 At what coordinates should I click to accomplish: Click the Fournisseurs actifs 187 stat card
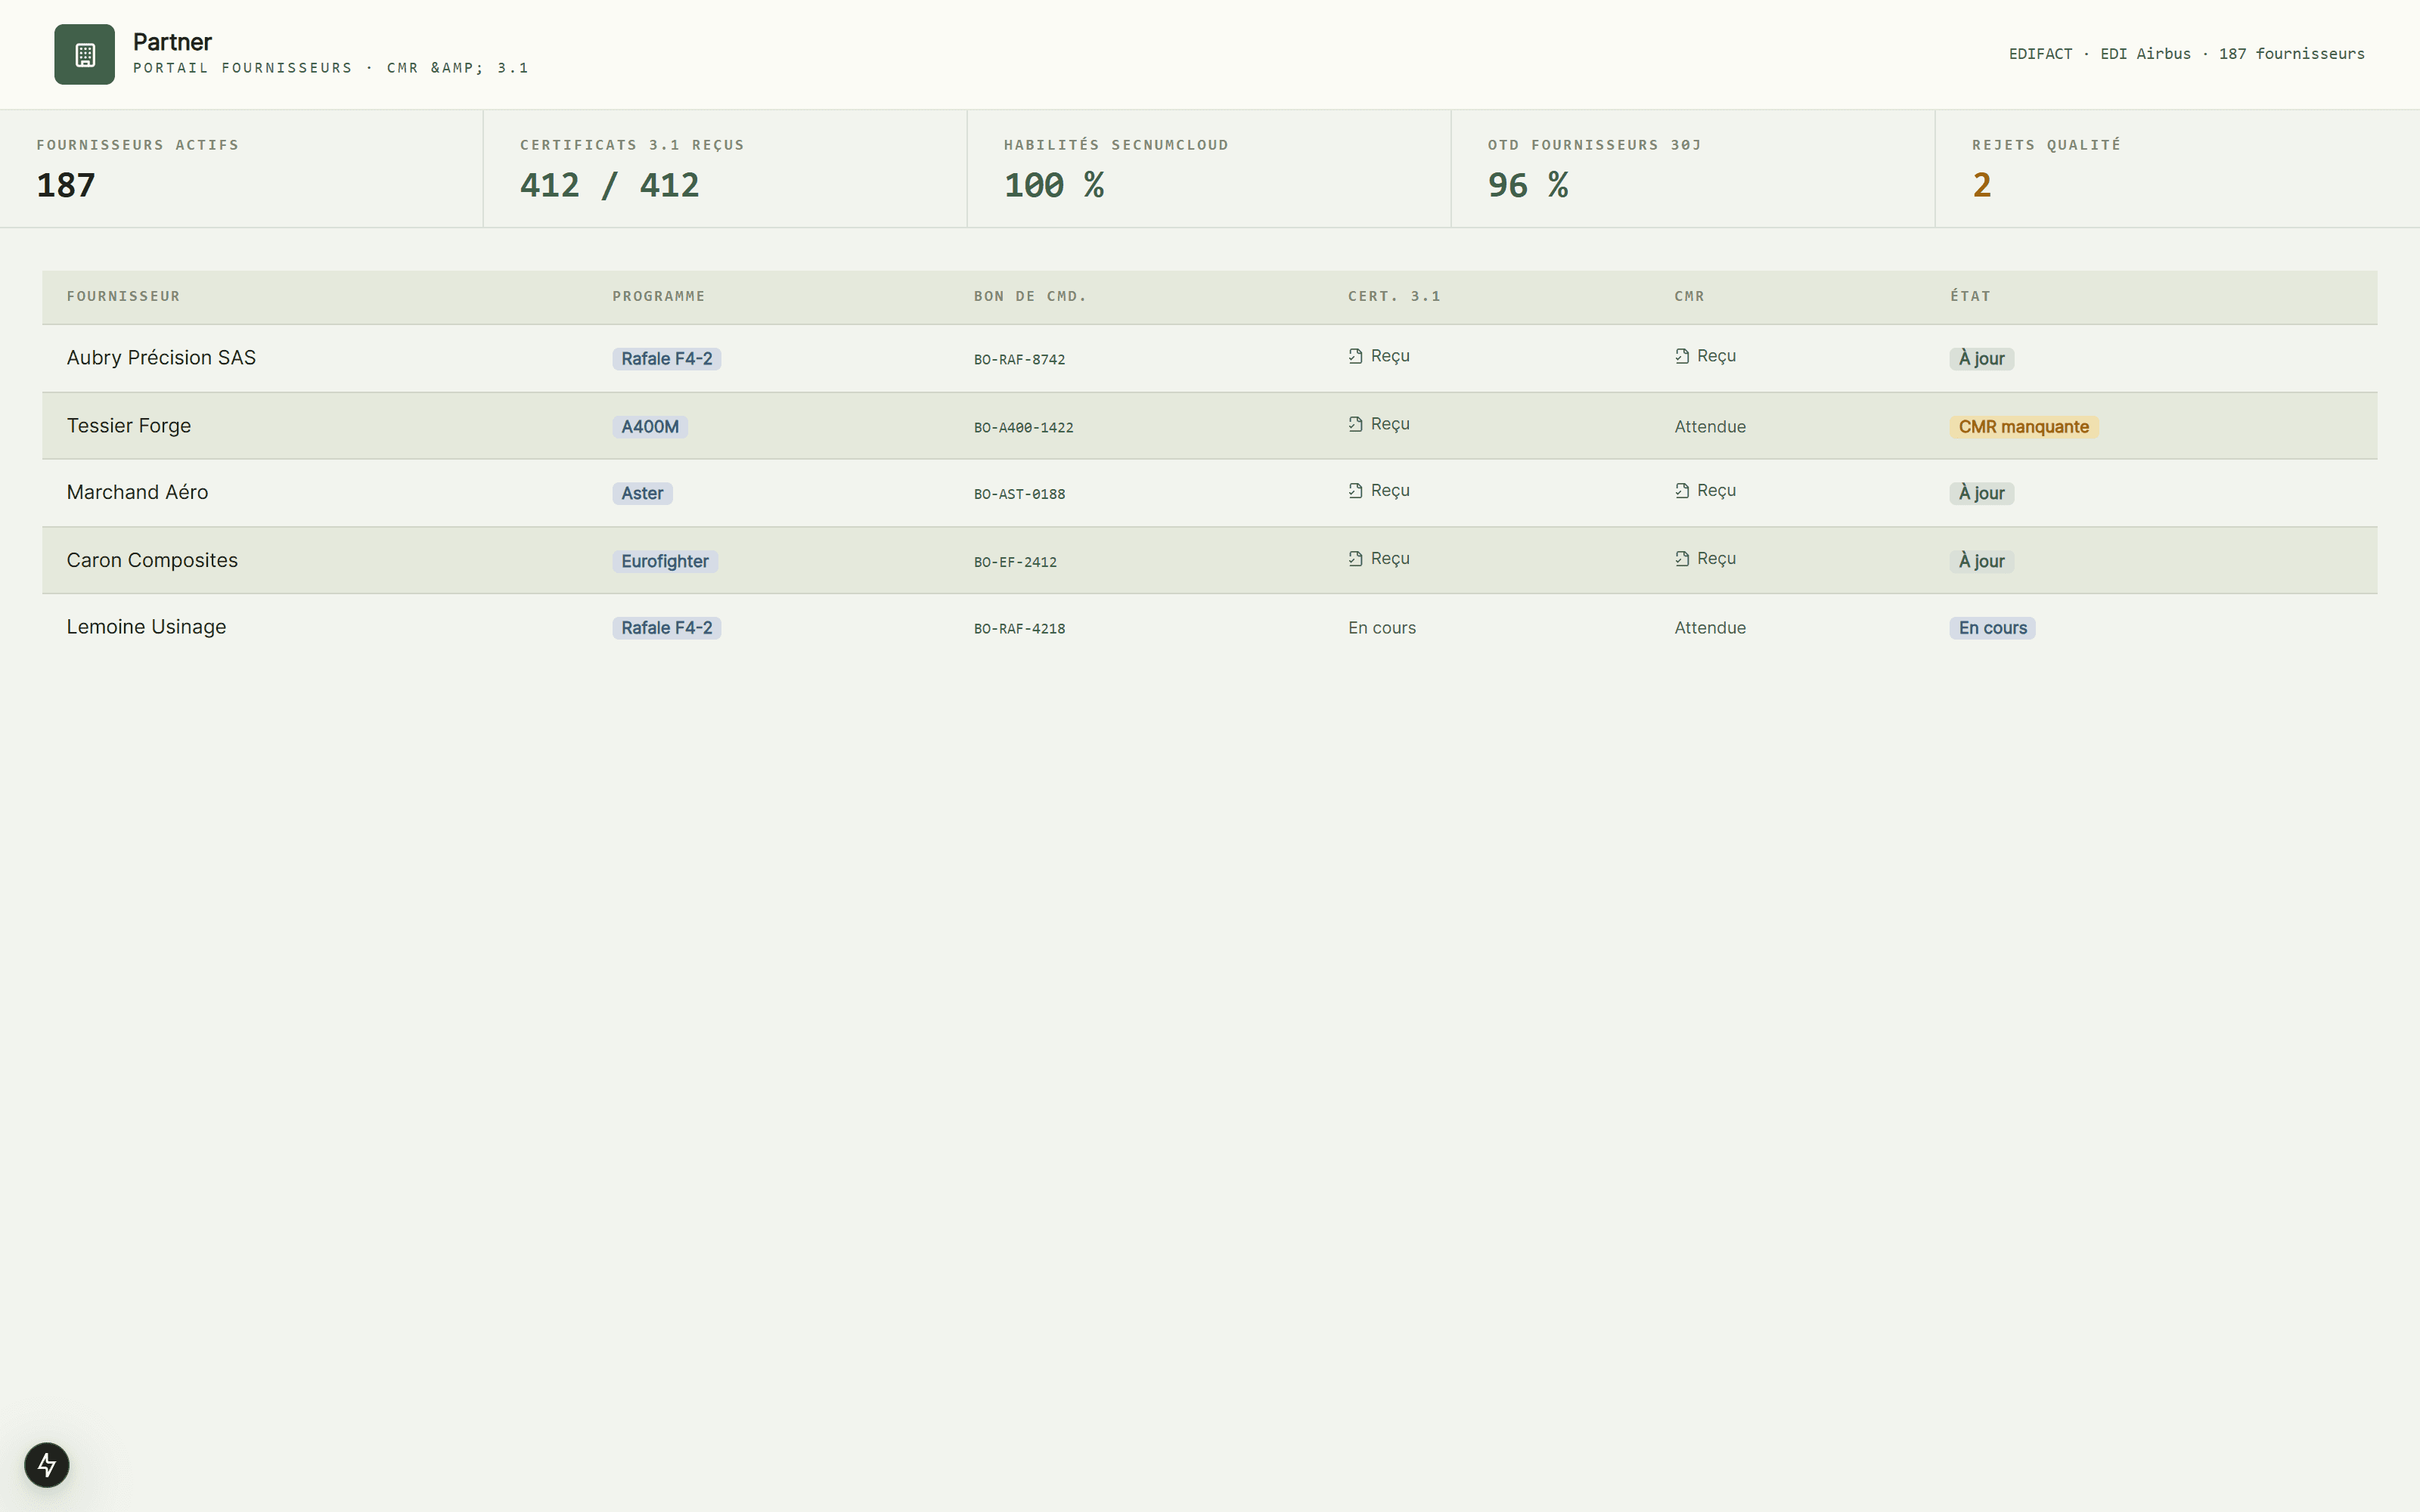click(x=241, y=169)
